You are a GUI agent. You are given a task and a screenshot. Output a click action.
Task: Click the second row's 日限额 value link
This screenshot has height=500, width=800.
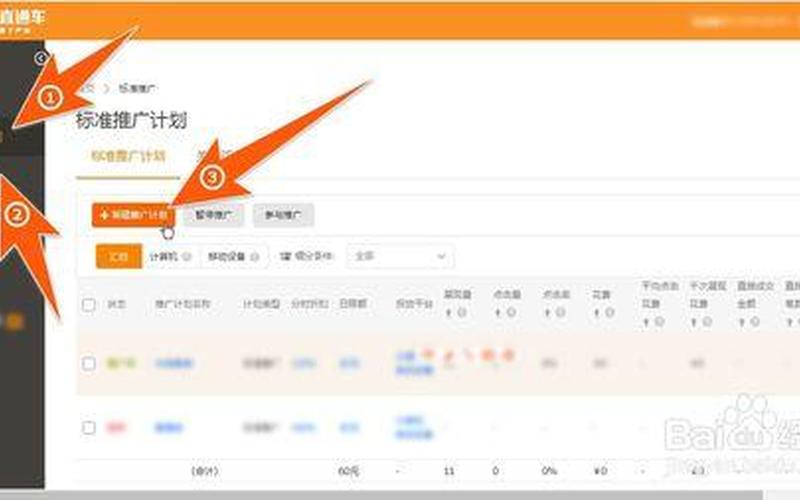pos(349,428)
